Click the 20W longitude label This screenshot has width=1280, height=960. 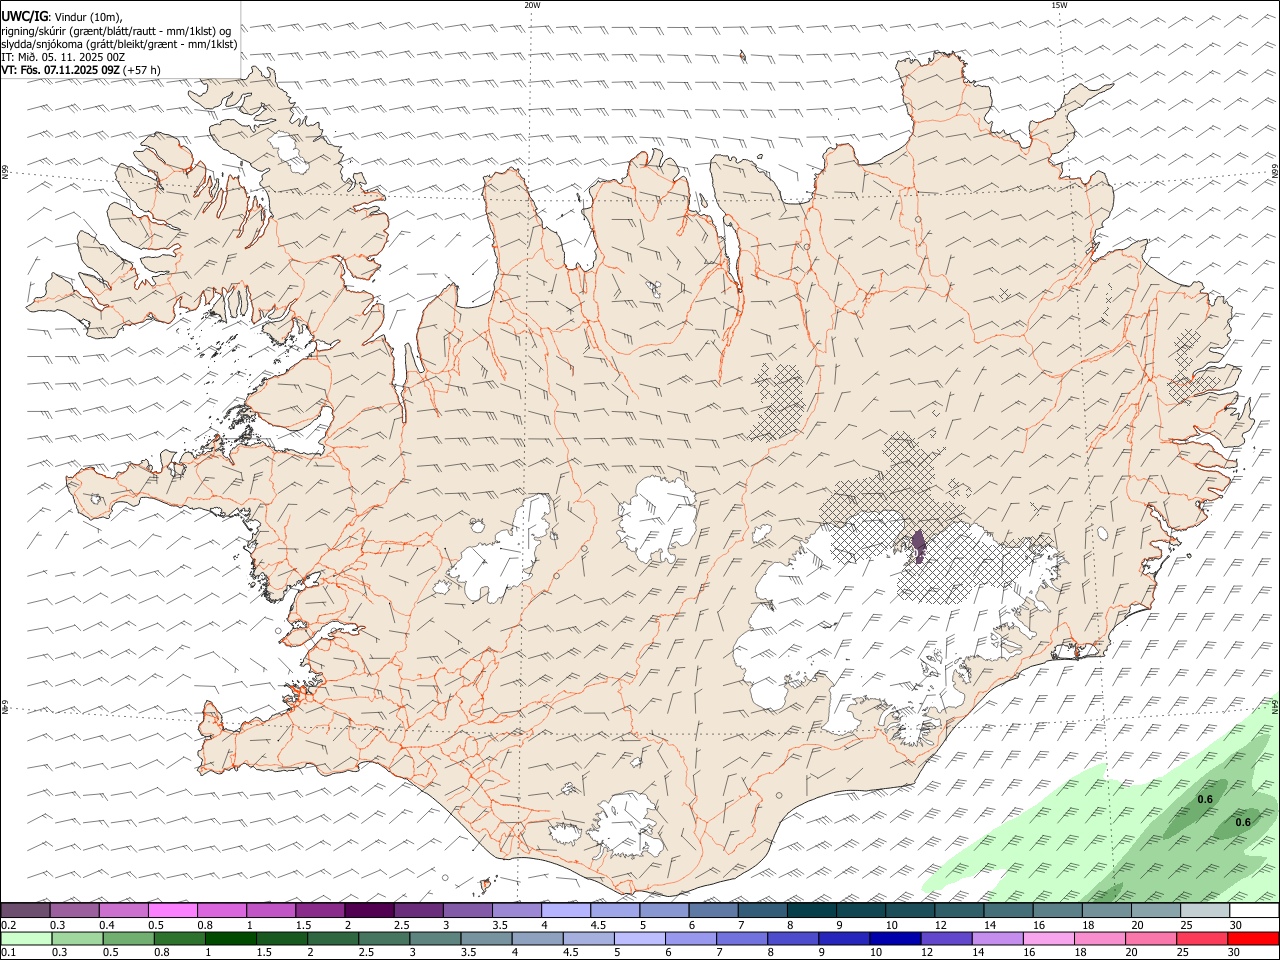(532, 5)
